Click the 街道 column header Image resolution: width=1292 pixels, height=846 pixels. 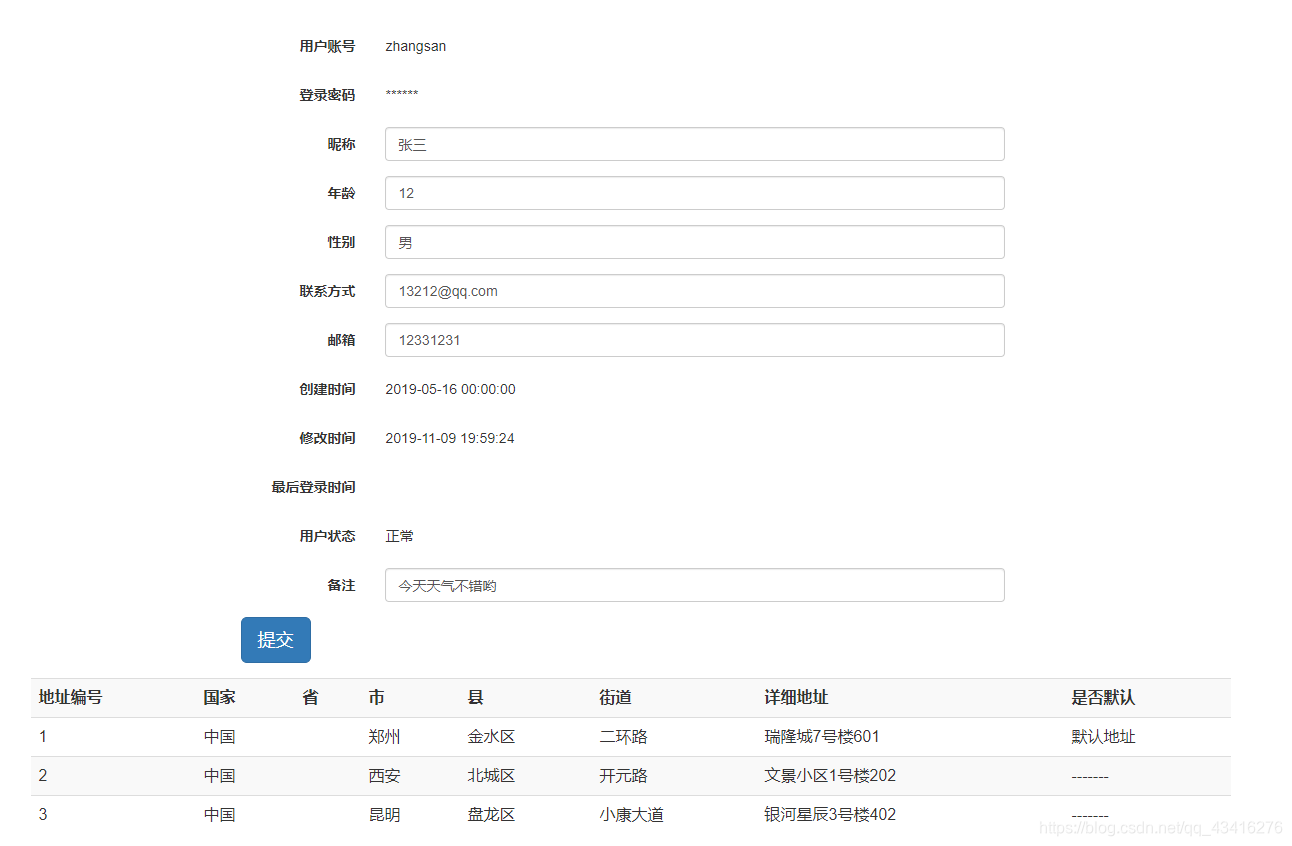[x=616, y=698]
